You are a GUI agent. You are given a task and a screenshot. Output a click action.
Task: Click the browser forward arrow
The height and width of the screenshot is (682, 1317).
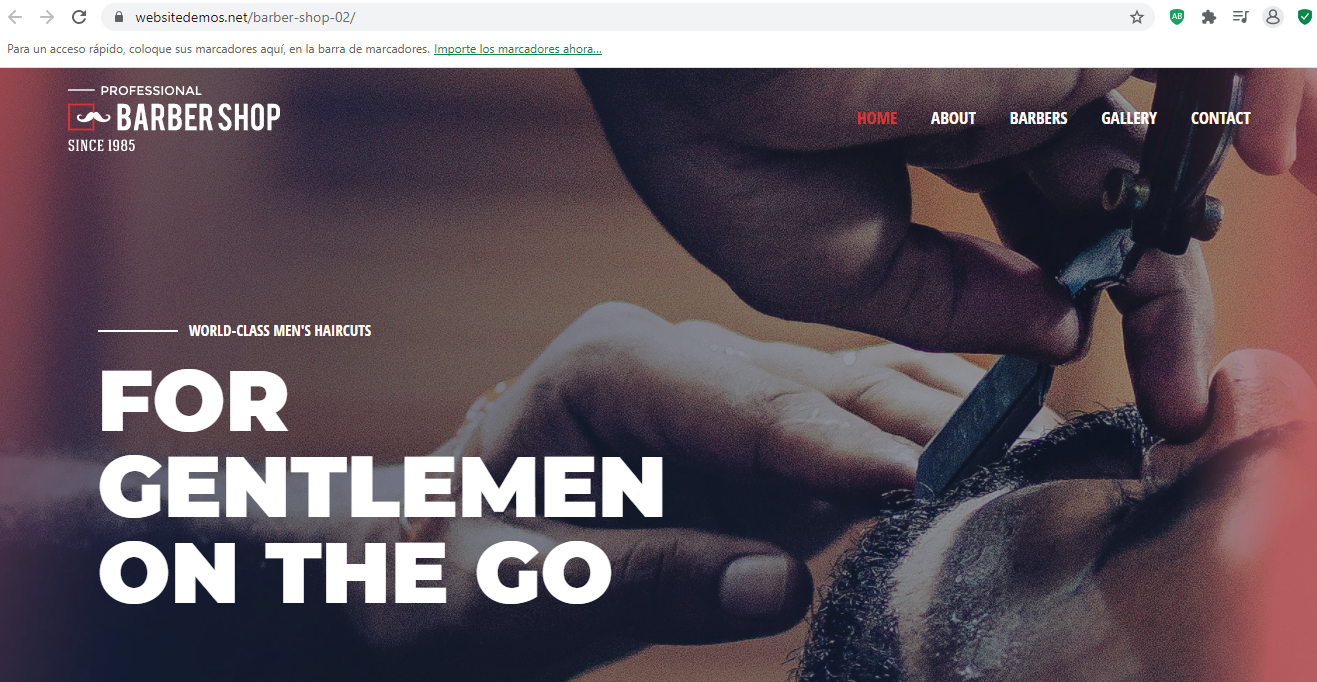[47, 17]
